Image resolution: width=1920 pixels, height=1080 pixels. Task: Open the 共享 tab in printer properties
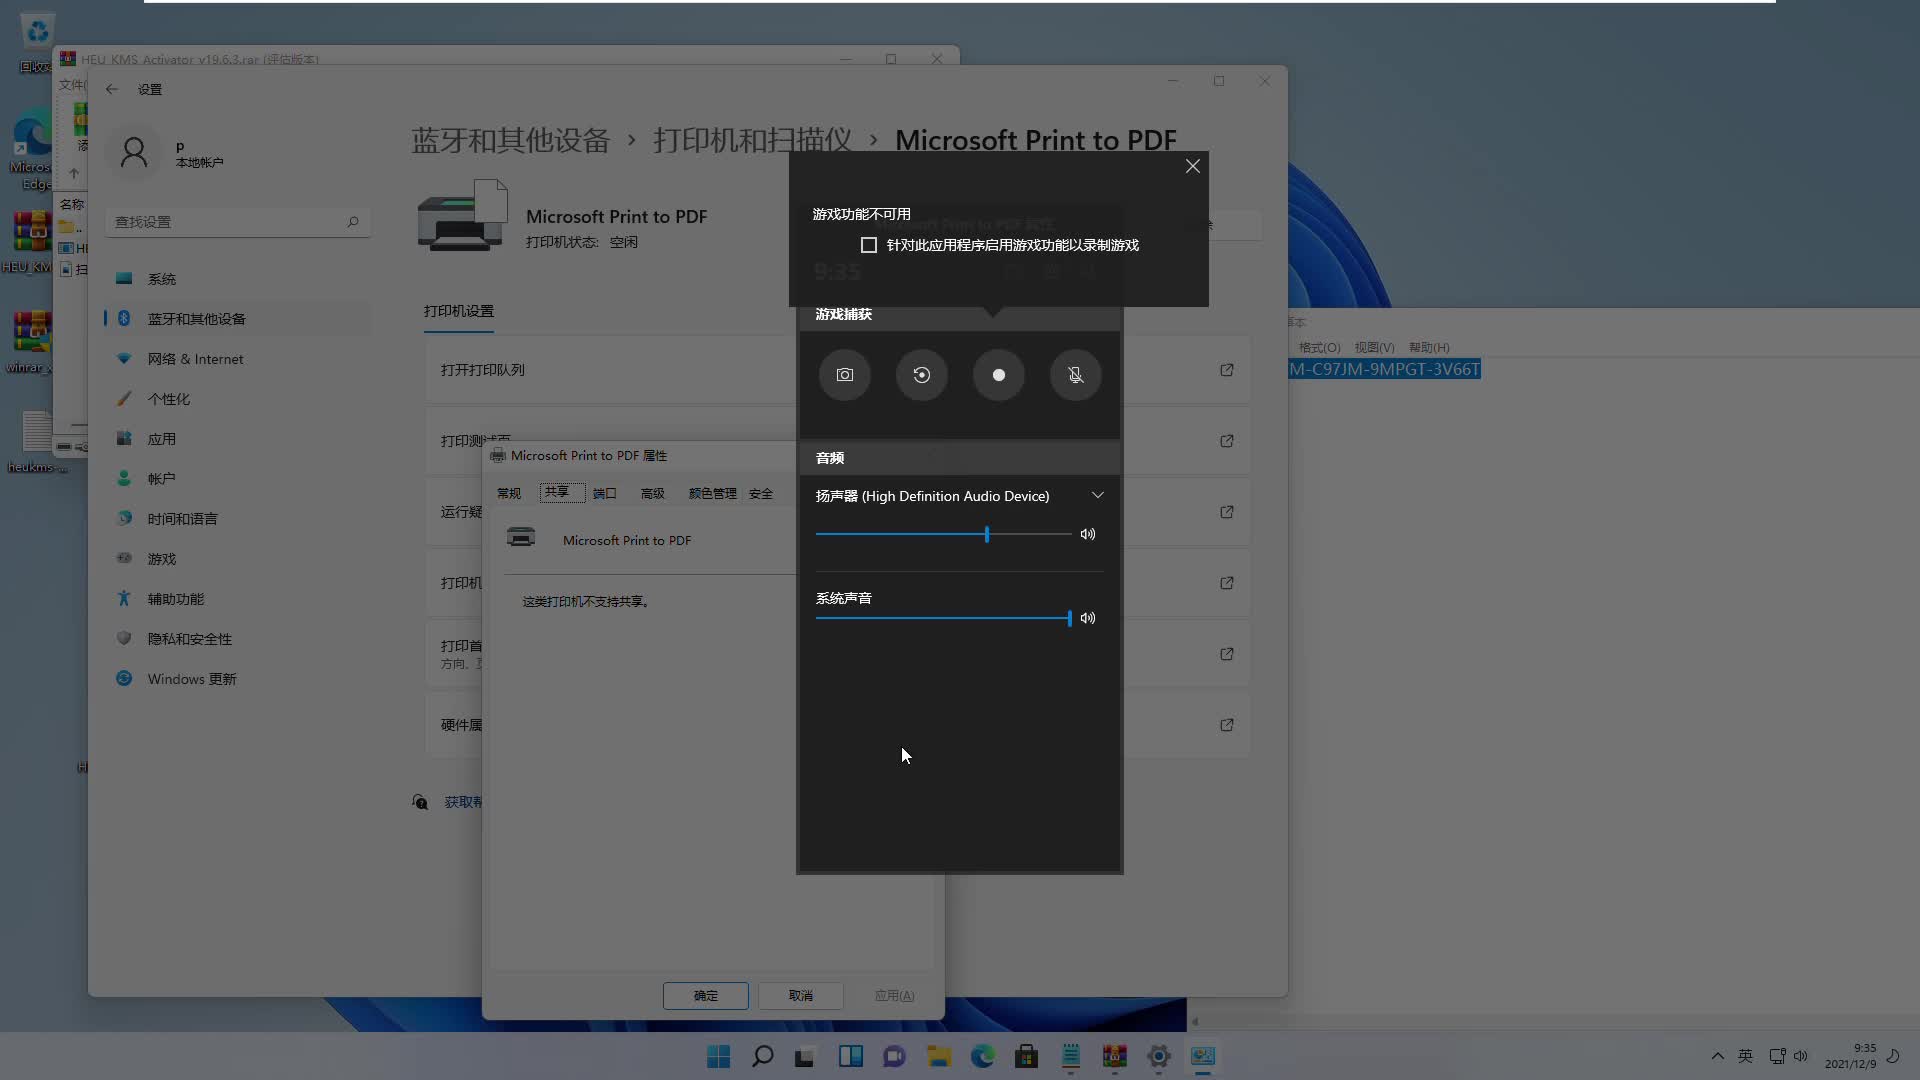(x=557, y=493)
